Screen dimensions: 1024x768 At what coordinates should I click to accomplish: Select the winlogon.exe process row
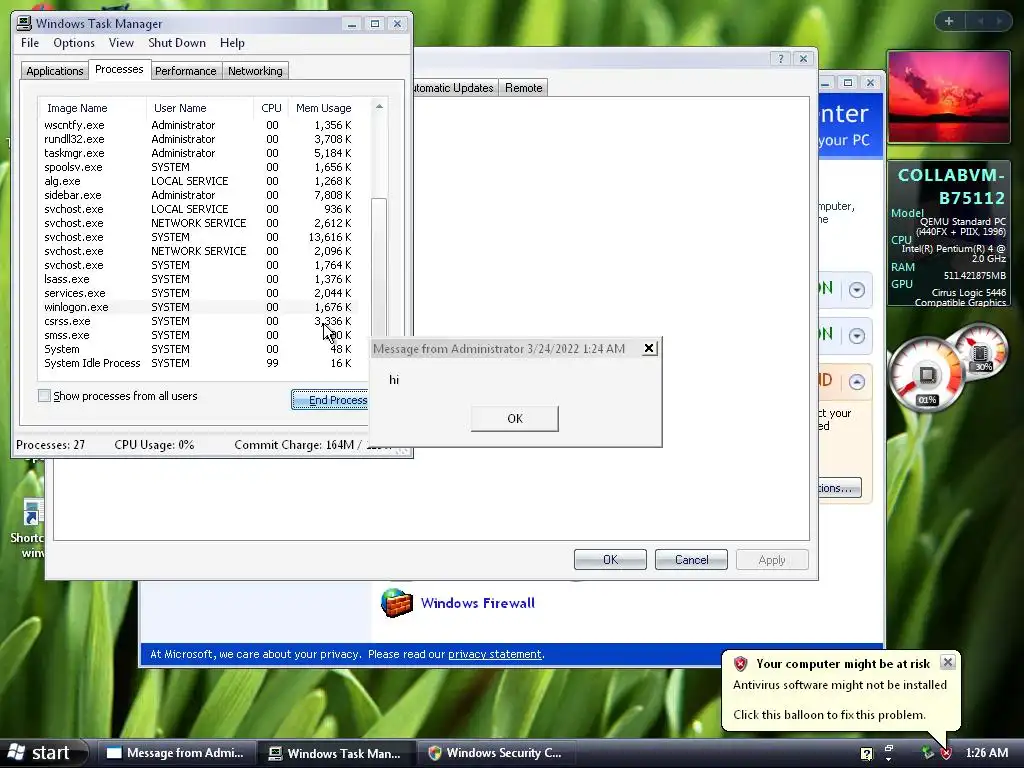pyautogui.click(x=198, y=307)
